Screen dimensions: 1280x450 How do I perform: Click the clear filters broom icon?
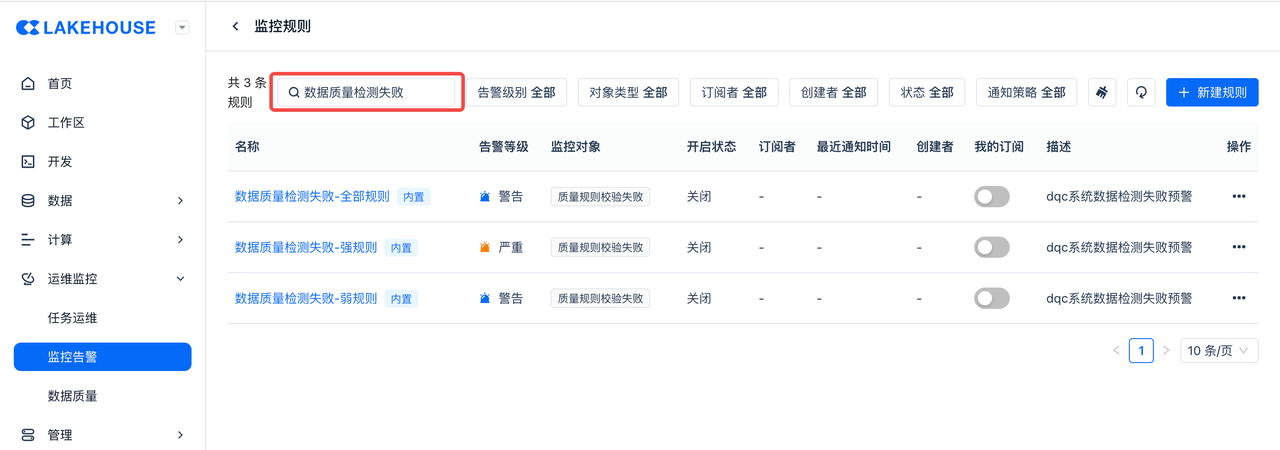(x=1102, y=92)
